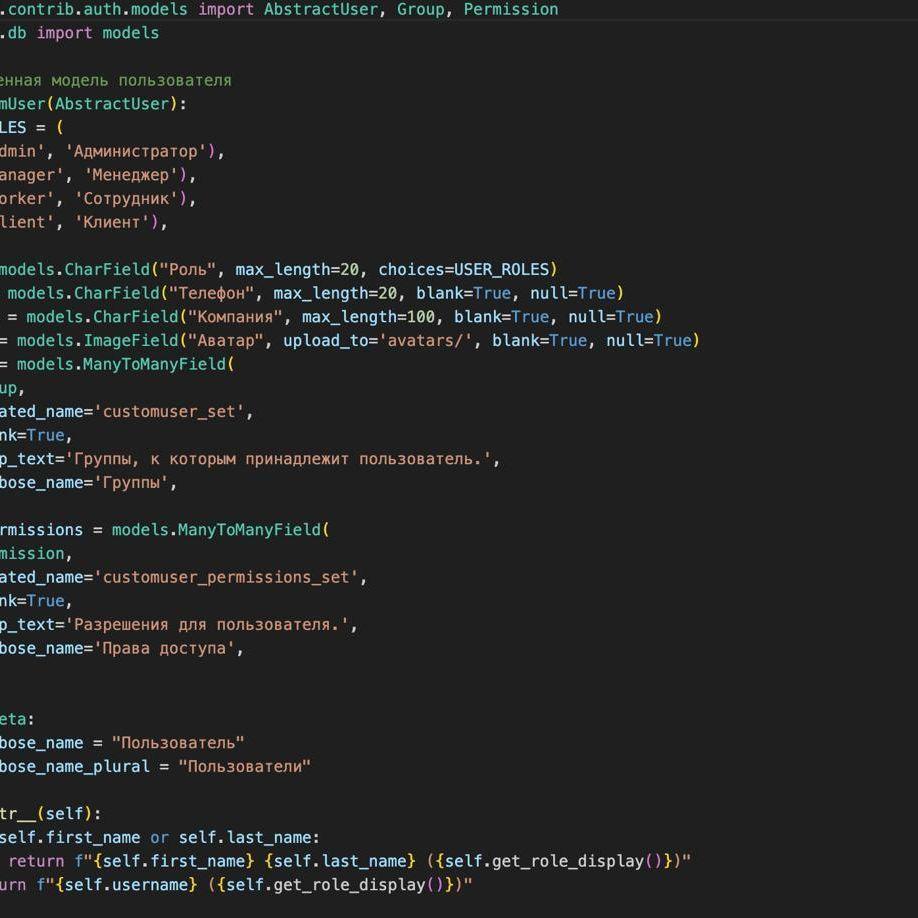The height and width of the screenshot is (918, 918).
Task: Click the comment word 'пользователя'
Action: coord(175,81)
